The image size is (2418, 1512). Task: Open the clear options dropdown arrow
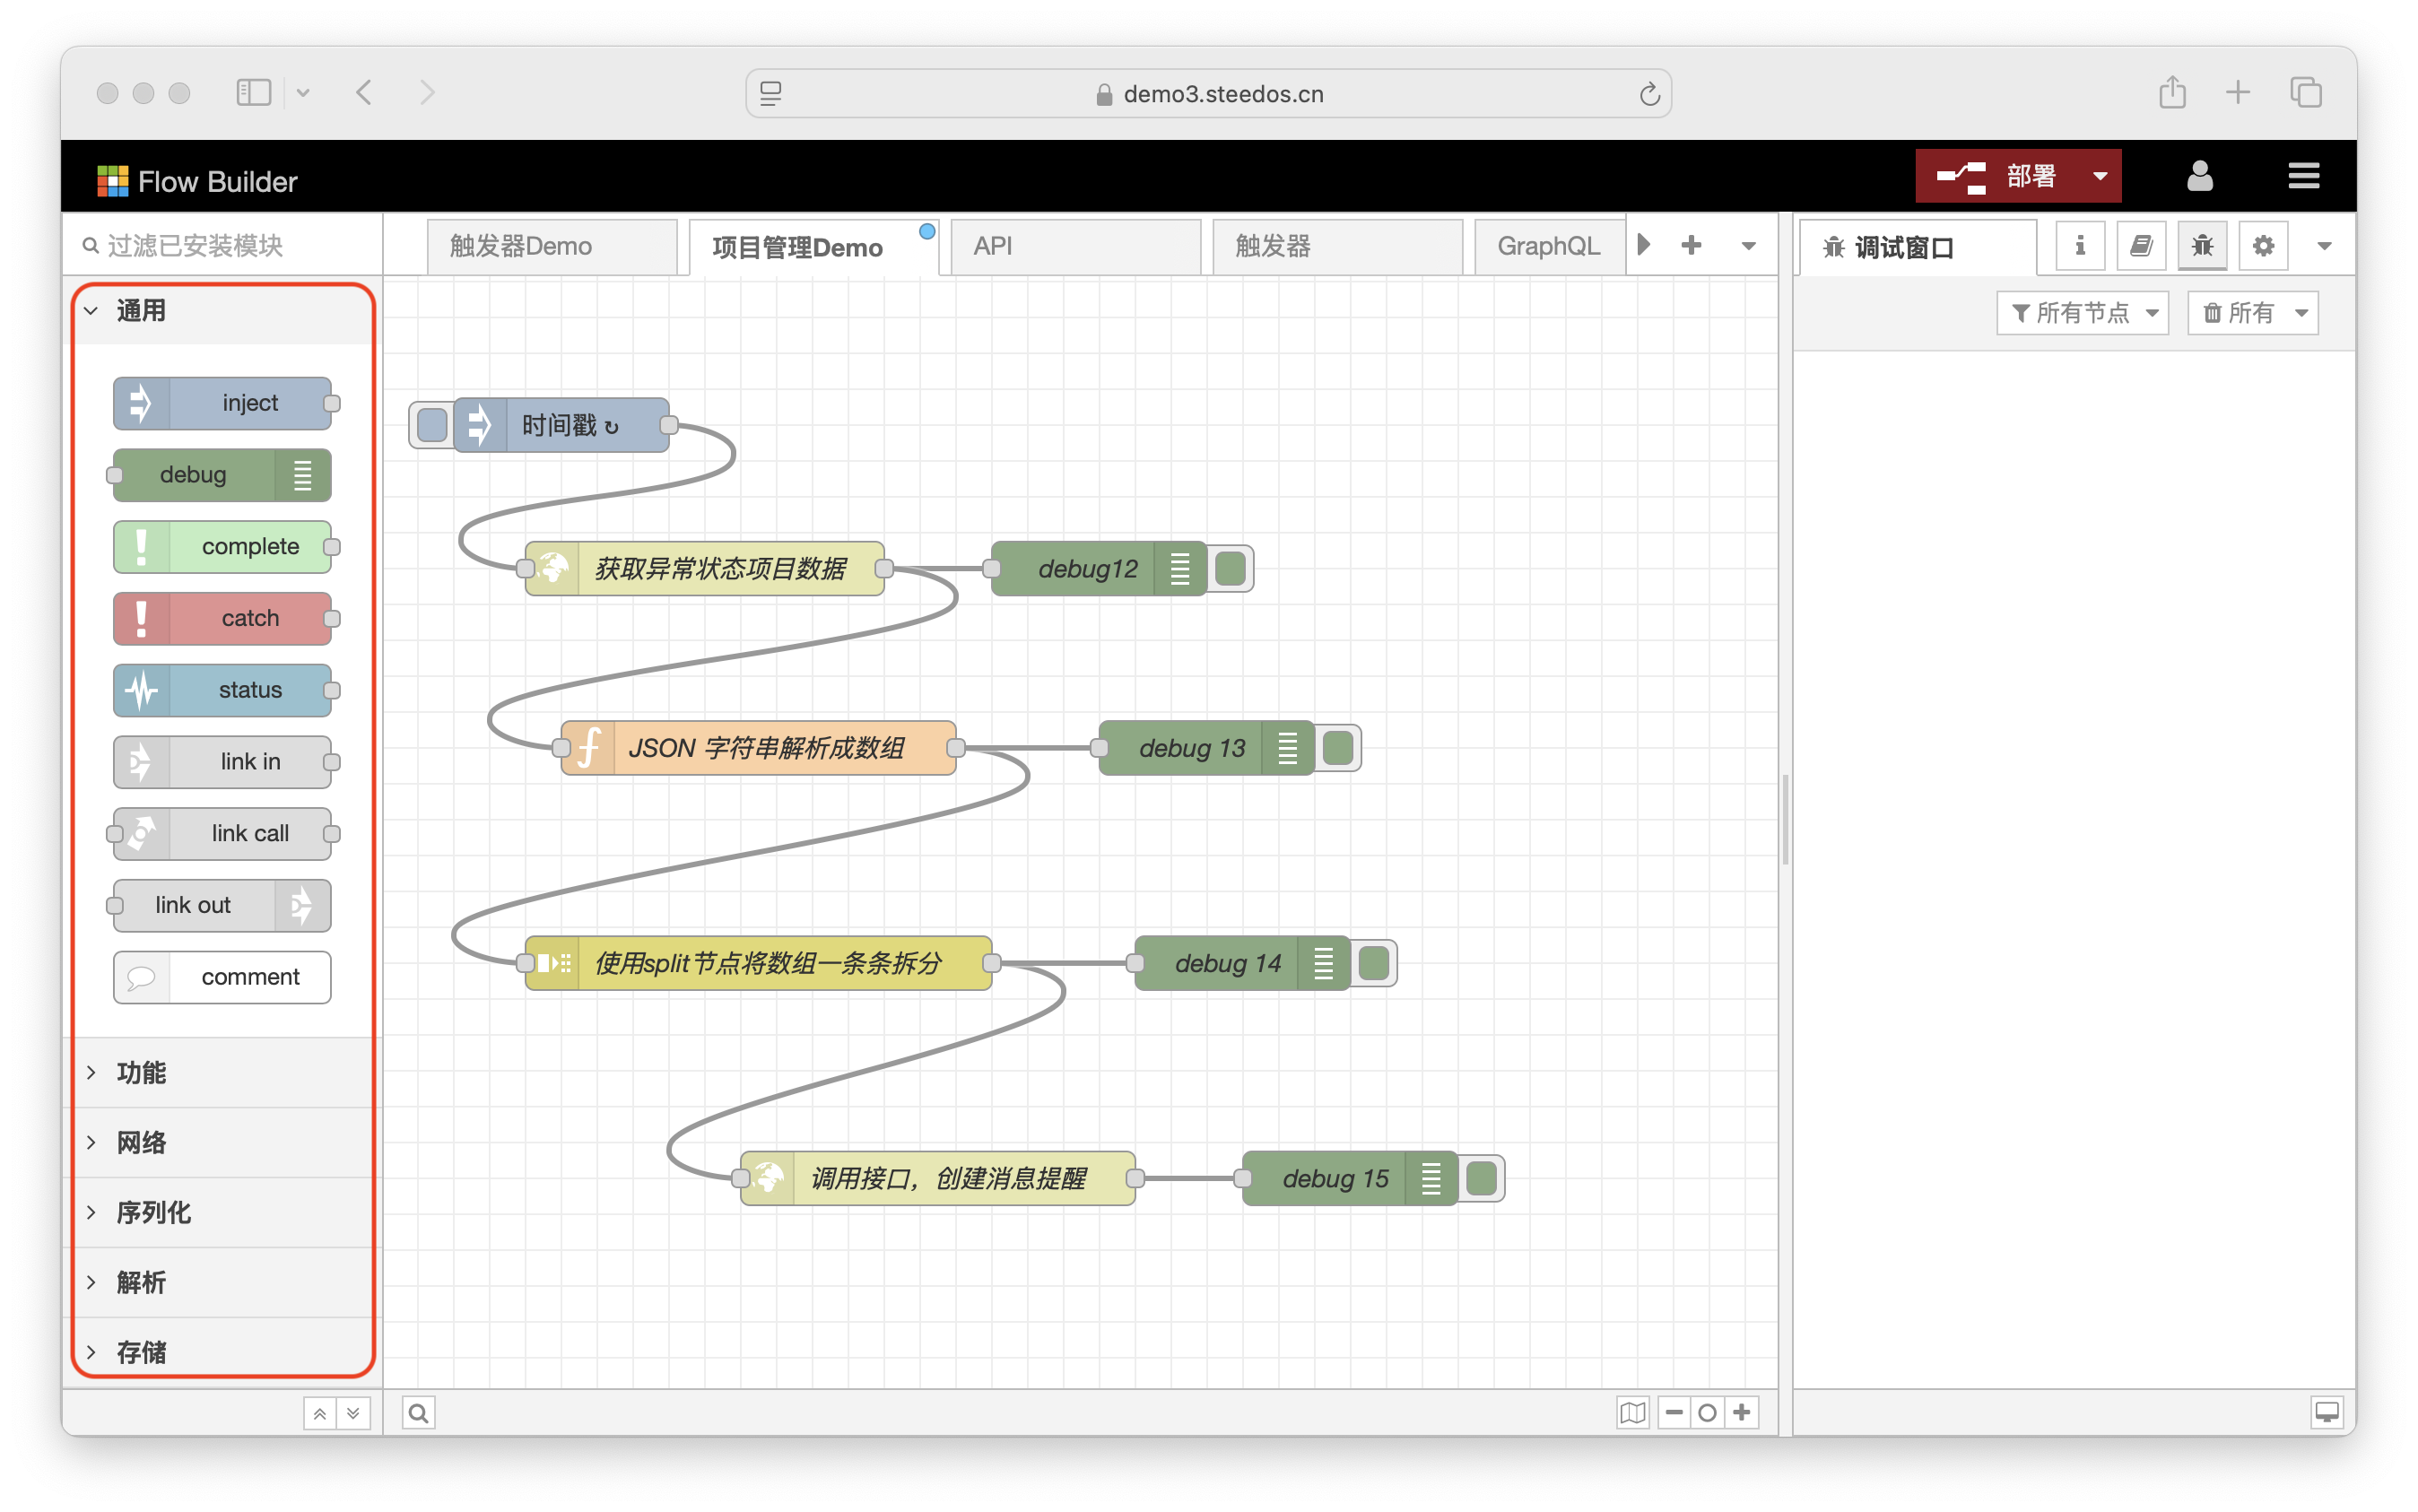click(2301, 313)
